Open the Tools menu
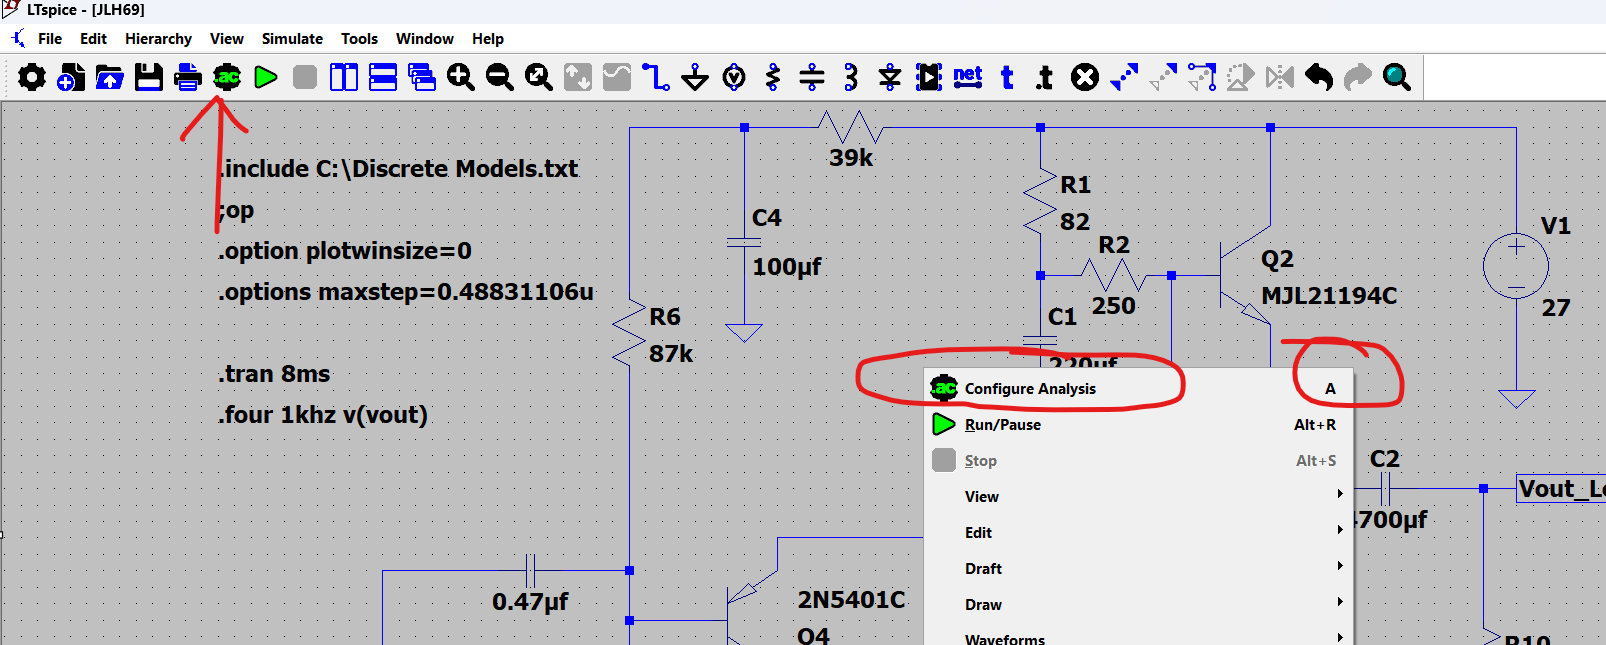This screenshot has height=645, width=1606. 359,39
